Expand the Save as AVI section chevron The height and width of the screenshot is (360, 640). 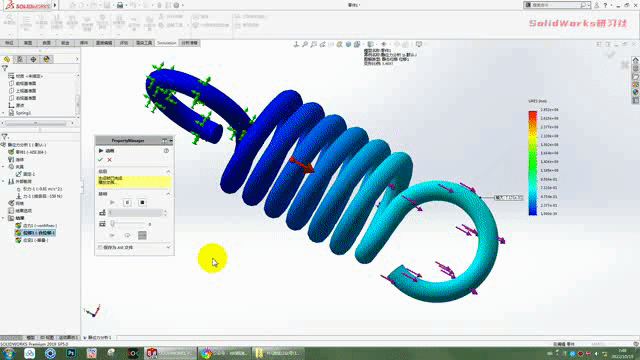168,247
